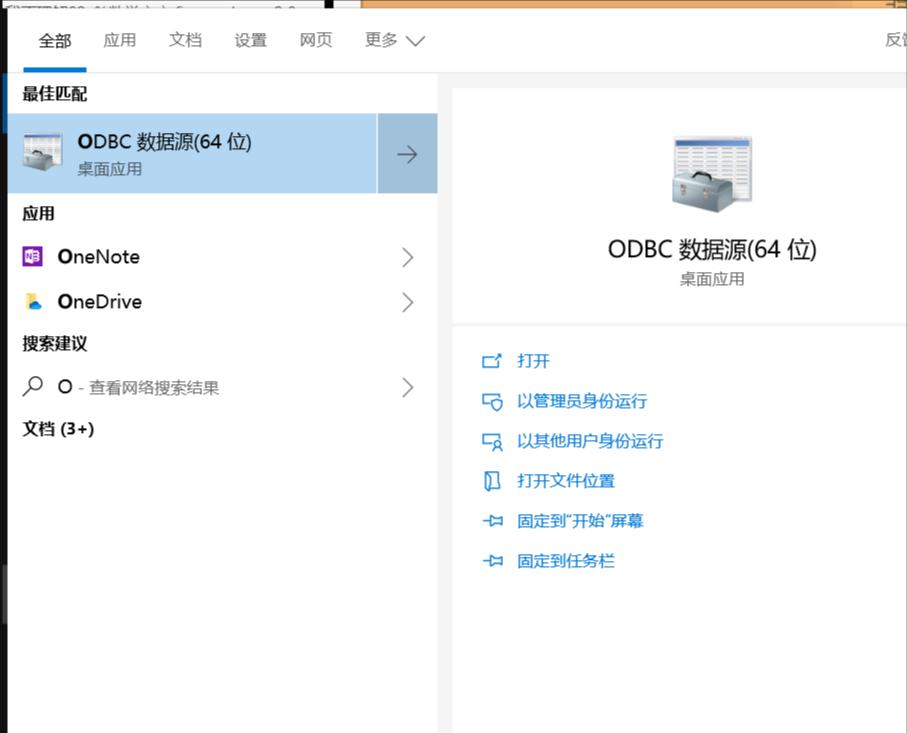The height and width of the screenshot is (733, 907).
Task: Switch to the 设置 tab
Action: (x=250, y=41)
